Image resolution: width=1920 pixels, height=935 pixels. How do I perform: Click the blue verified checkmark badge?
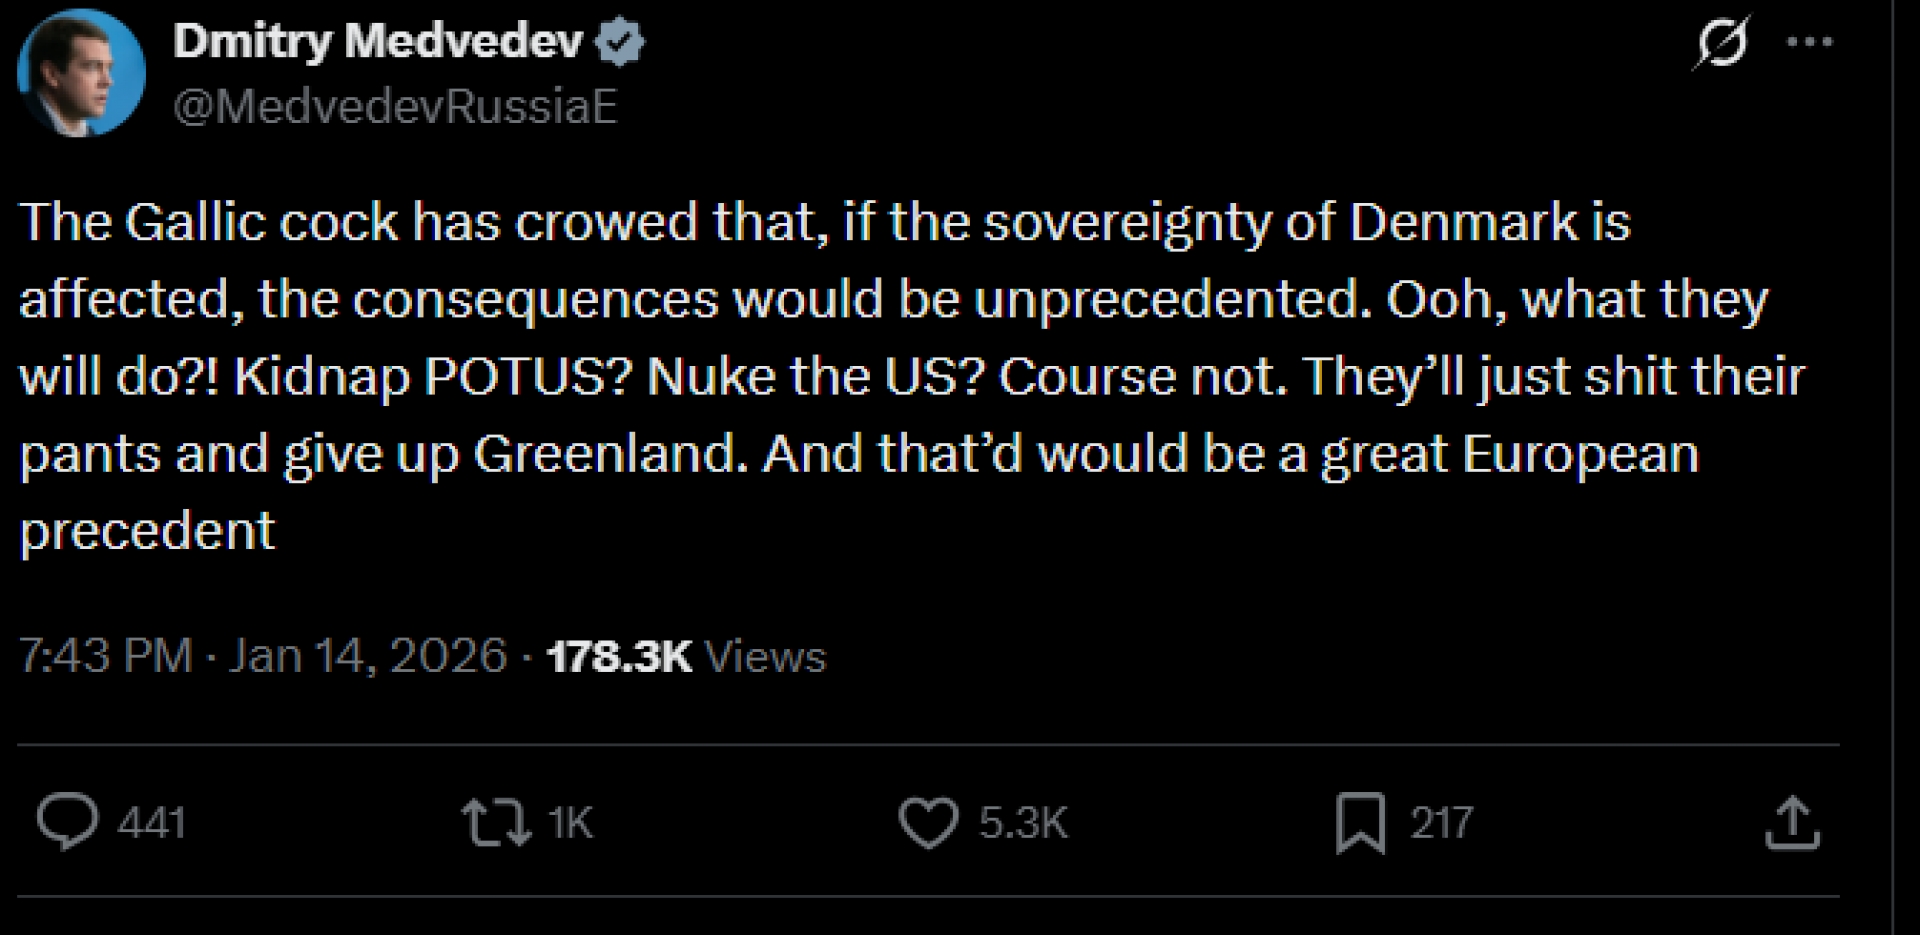pyautogui.click(x=620, y=42)
